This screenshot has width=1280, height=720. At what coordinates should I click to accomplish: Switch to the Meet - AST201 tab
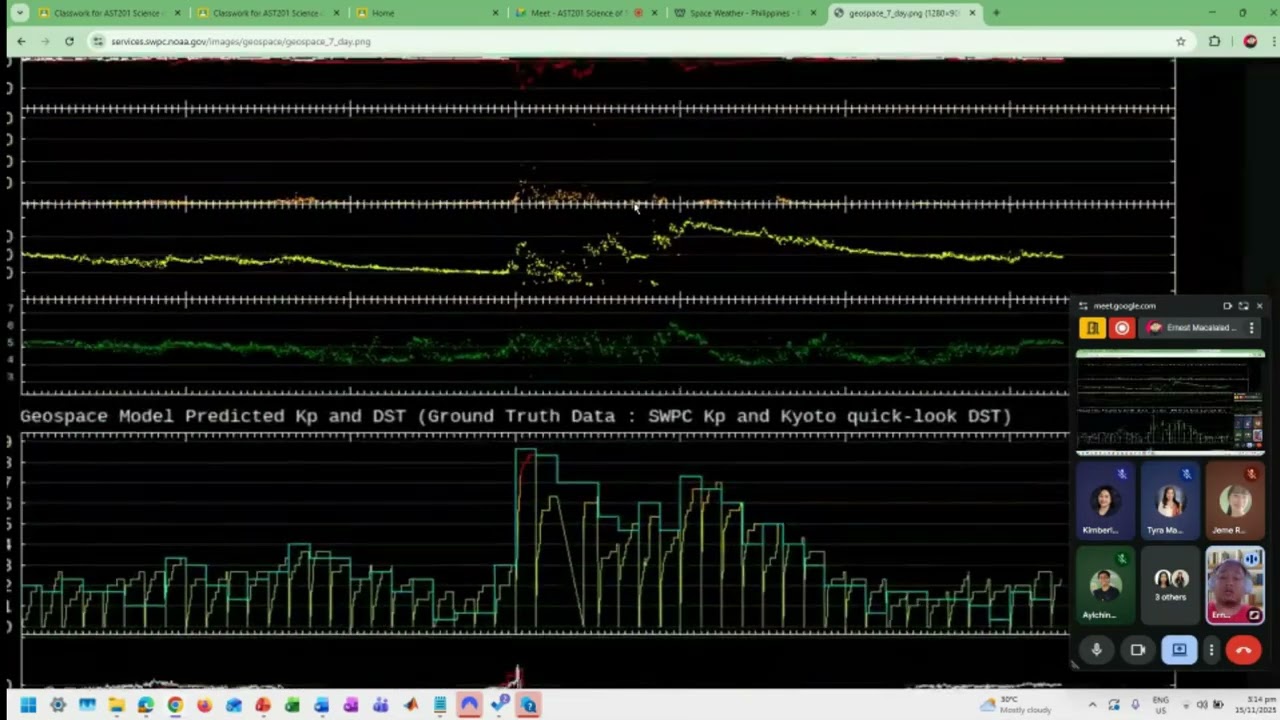[586, 13]
